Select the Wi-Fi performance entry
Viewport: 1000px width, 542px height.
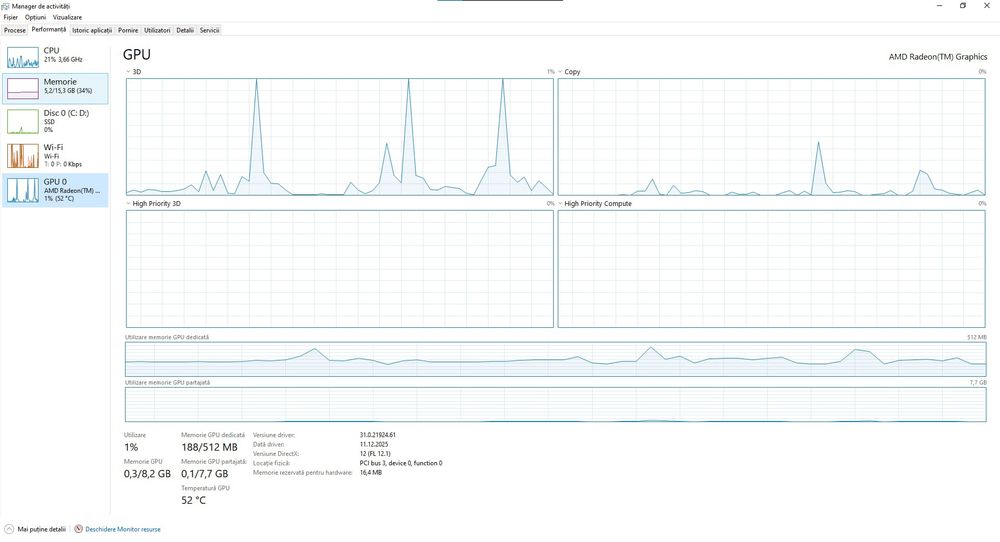55,155
